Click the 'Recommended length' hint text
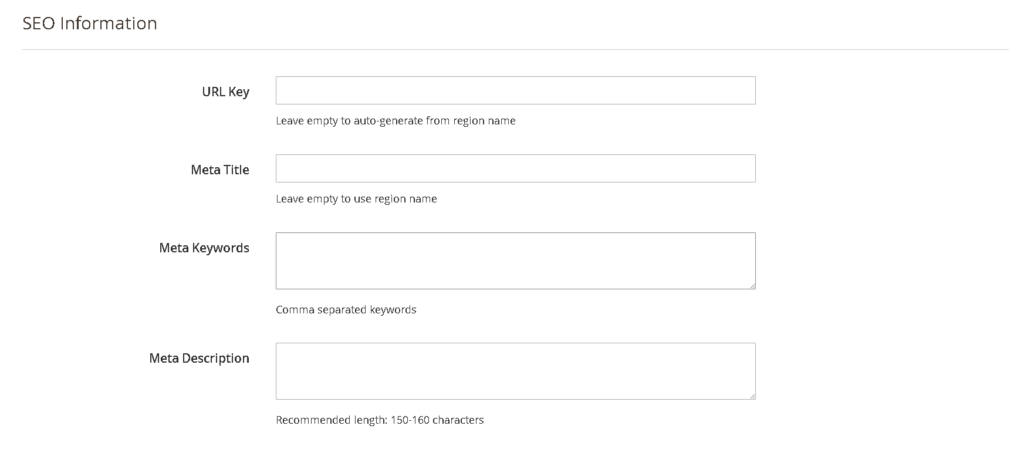Image resolution: width=1024 pixels, height=456 pixels. 379,420
